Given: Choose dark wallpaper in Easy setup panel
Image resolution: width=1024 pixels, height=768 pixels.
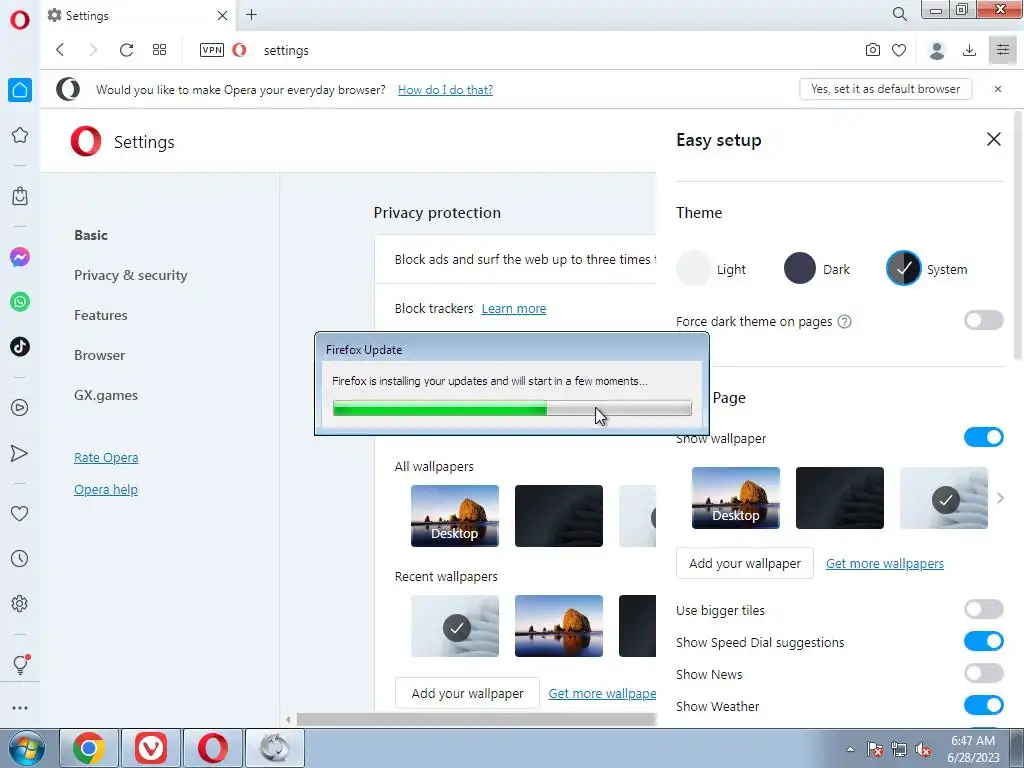Looking at the screenshot, I should 840,498.
